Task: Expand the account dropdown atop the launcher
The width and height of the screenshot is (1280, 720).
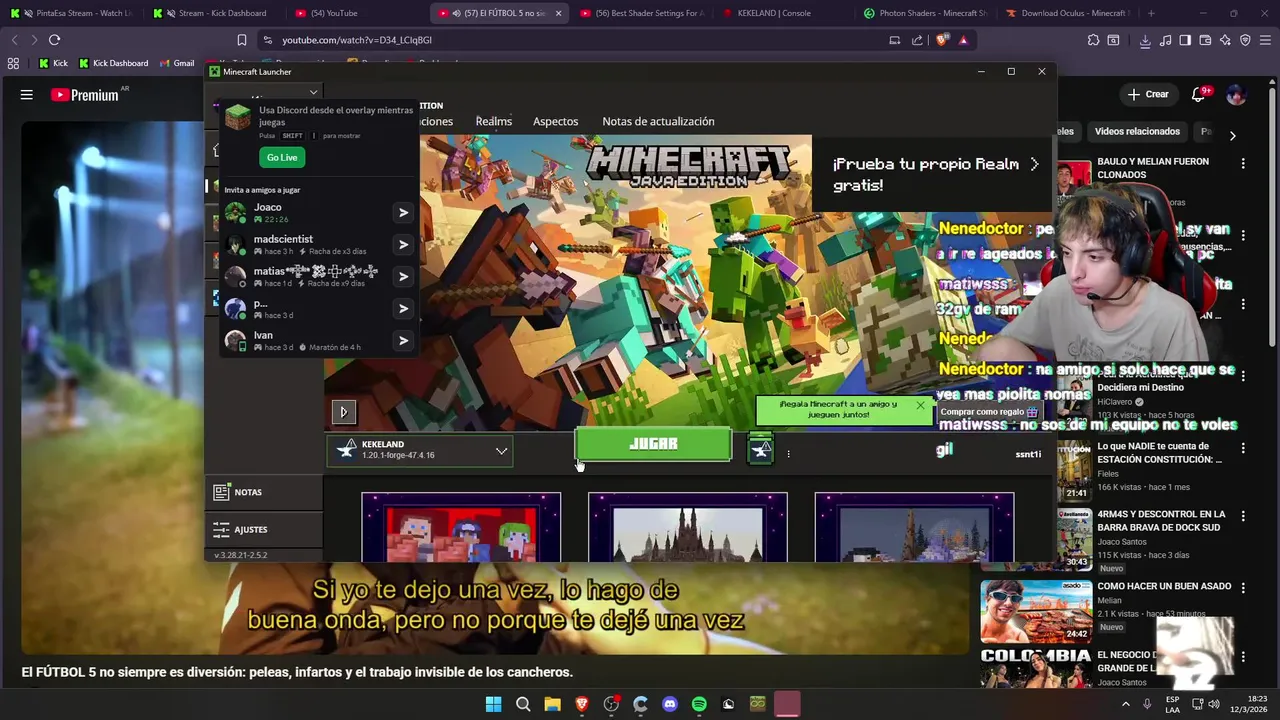Action: pyautogui.click(x=313, y=93)
